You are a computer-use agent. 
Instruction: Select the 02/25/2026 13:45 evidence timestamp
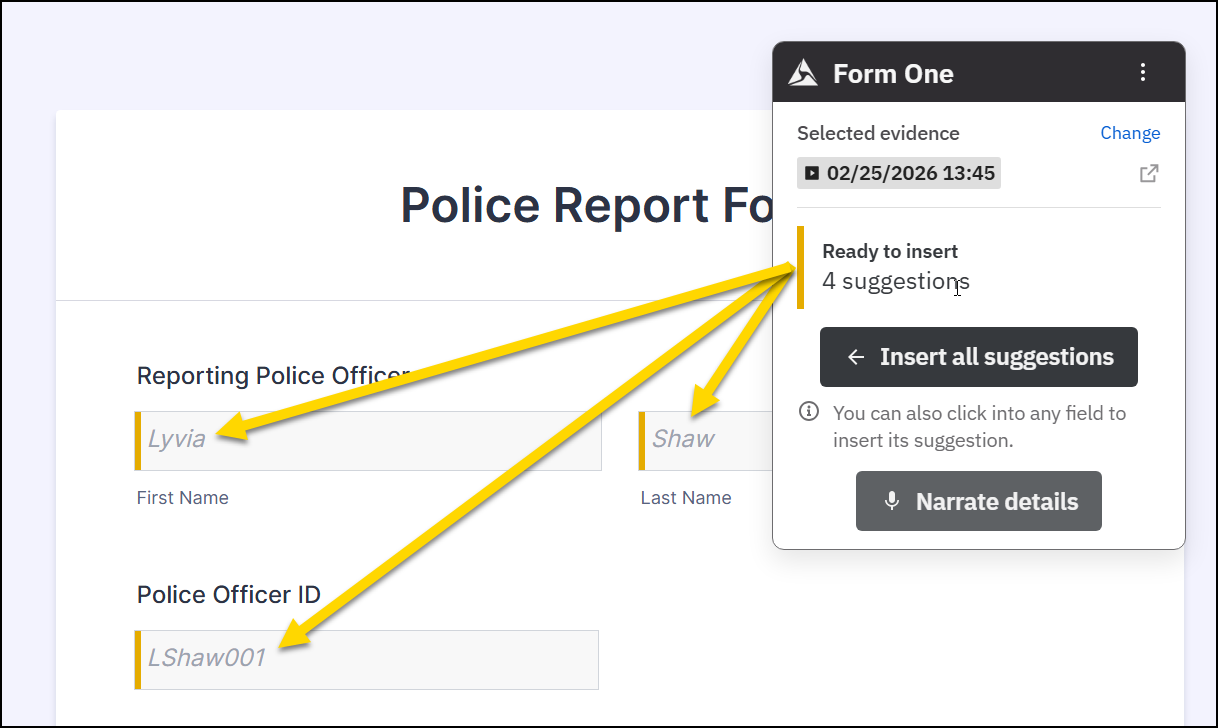pos(910,173)
